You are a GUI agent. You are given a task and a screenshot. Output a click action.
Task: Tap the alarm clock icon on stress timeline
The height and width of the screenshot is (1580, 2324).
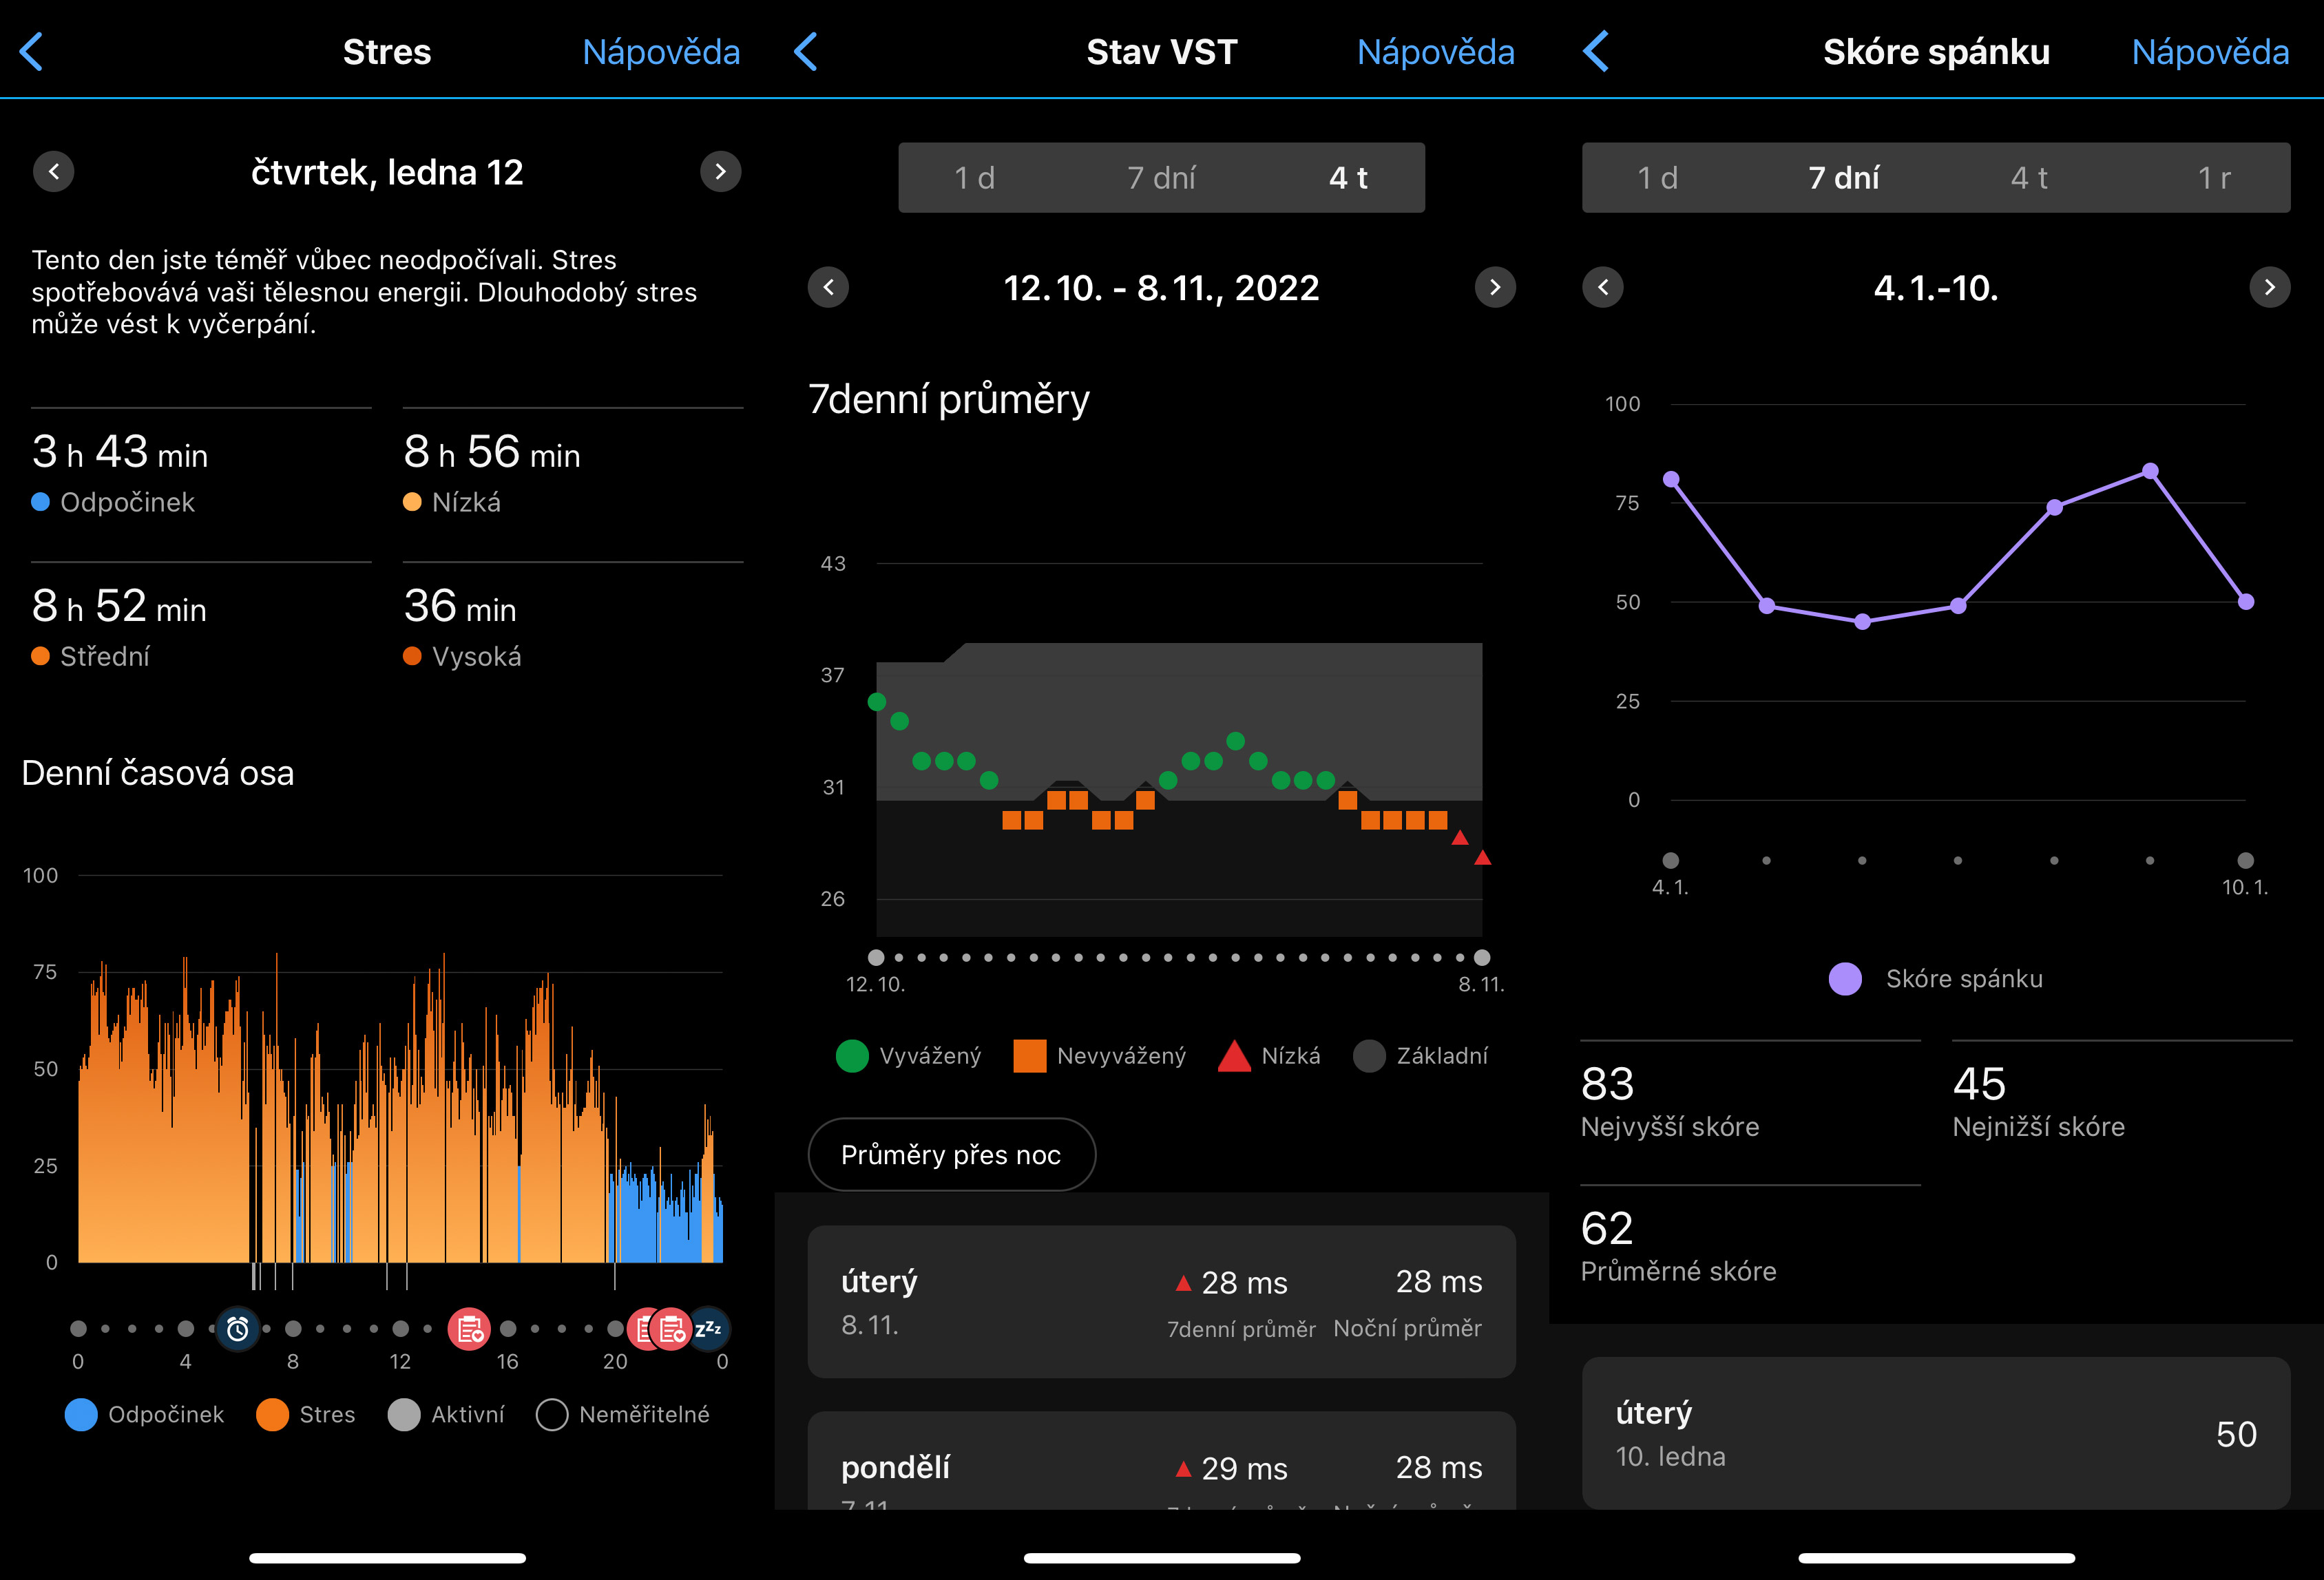pyautogui.click(x=238, y=1329)
